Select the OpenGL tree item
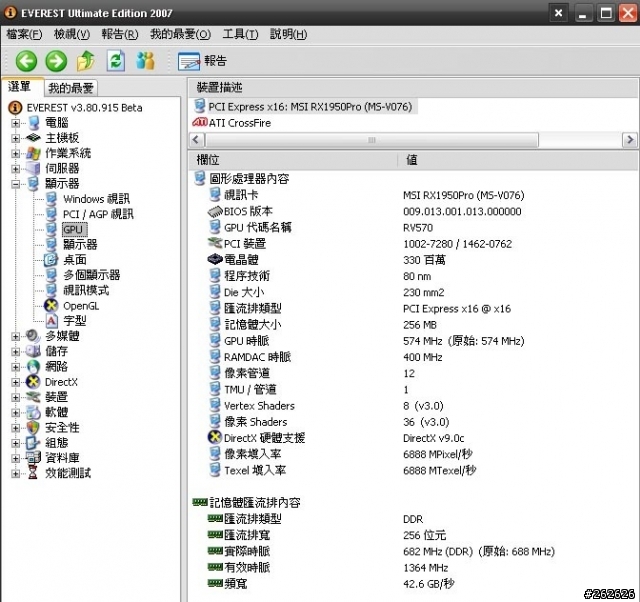The height and width of the screenshot is (602, 640). pyautogui.click(x=80, y=305)
